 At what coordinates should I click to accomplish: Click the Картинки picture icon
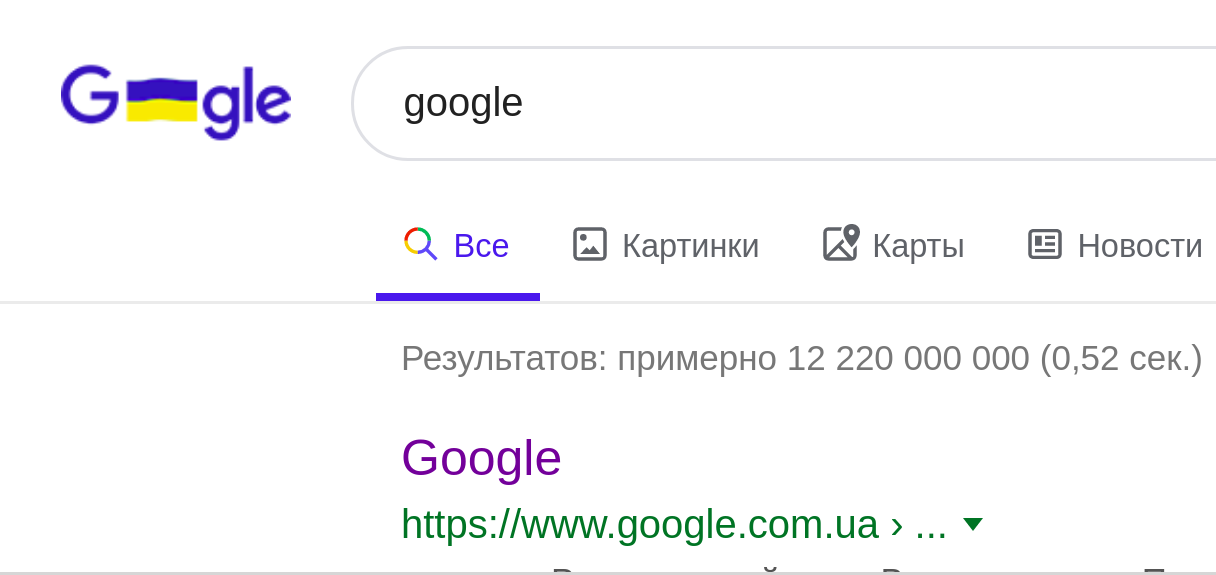click(590, 244)
